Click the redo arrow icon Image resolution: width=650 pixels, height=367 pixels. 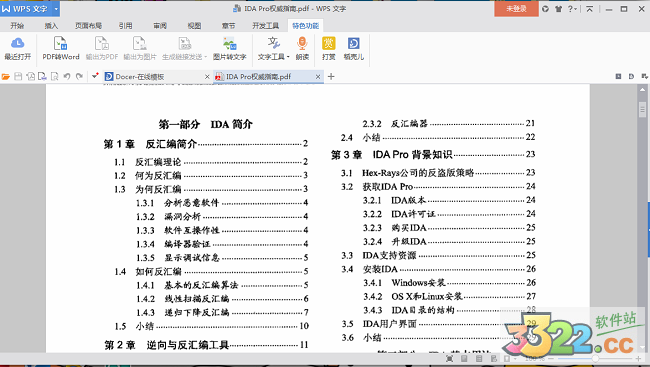pyautogui.click(x=79, y=76)
